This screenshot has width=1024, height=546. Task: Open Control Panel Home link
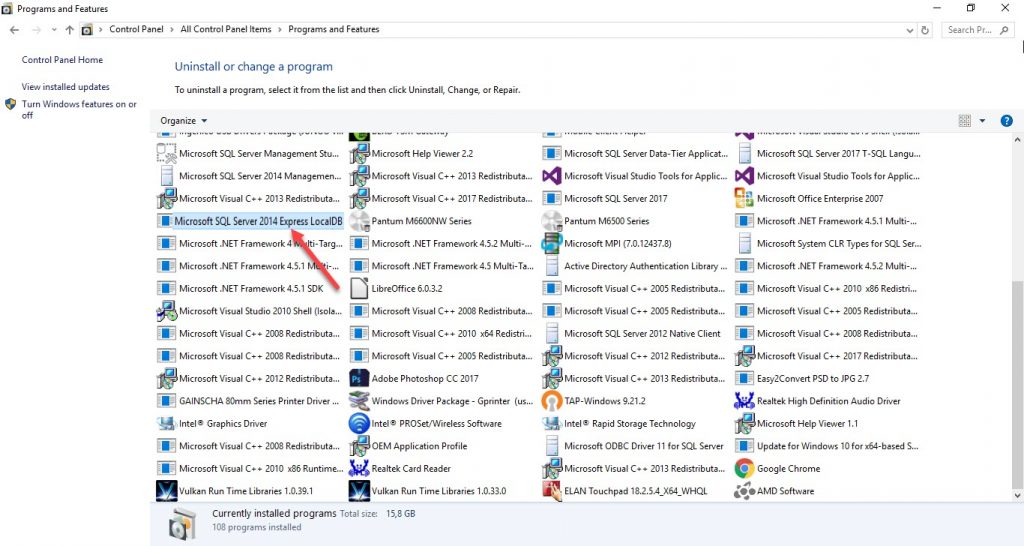62,59
